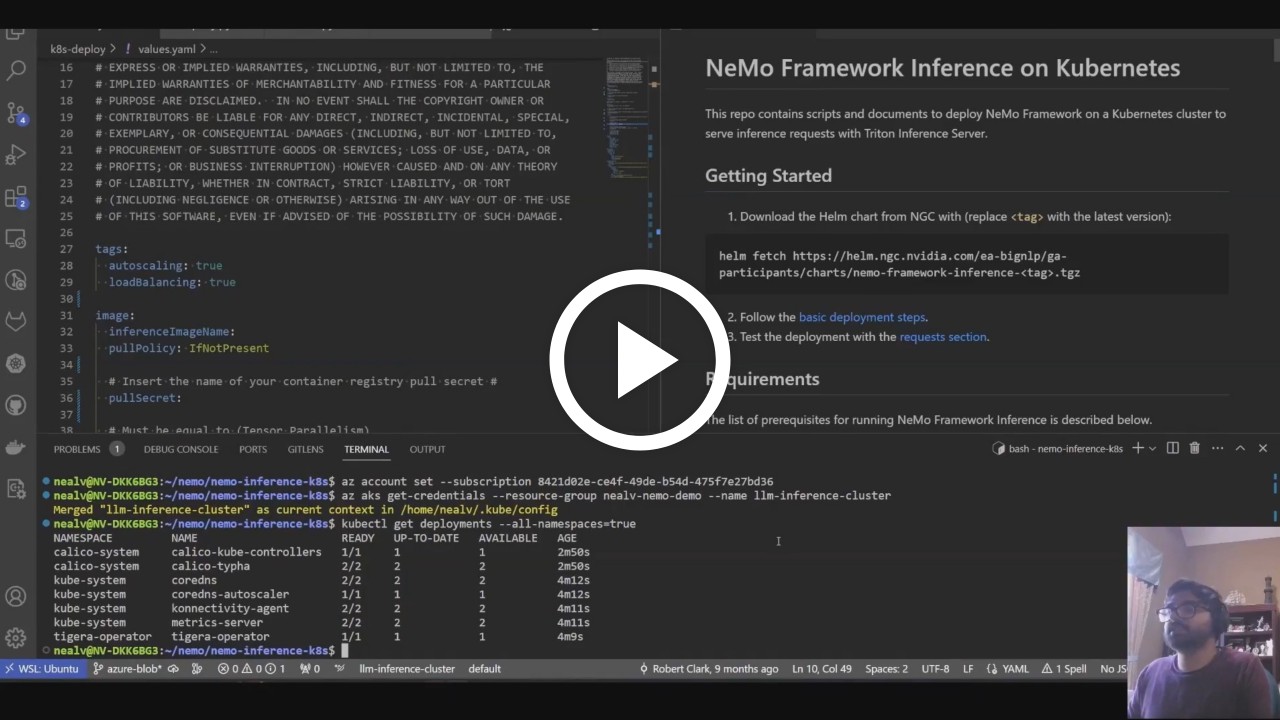This screenshot has height=720, width=1280.
Task: Split the terminal panel
Action: [1172, 448]
